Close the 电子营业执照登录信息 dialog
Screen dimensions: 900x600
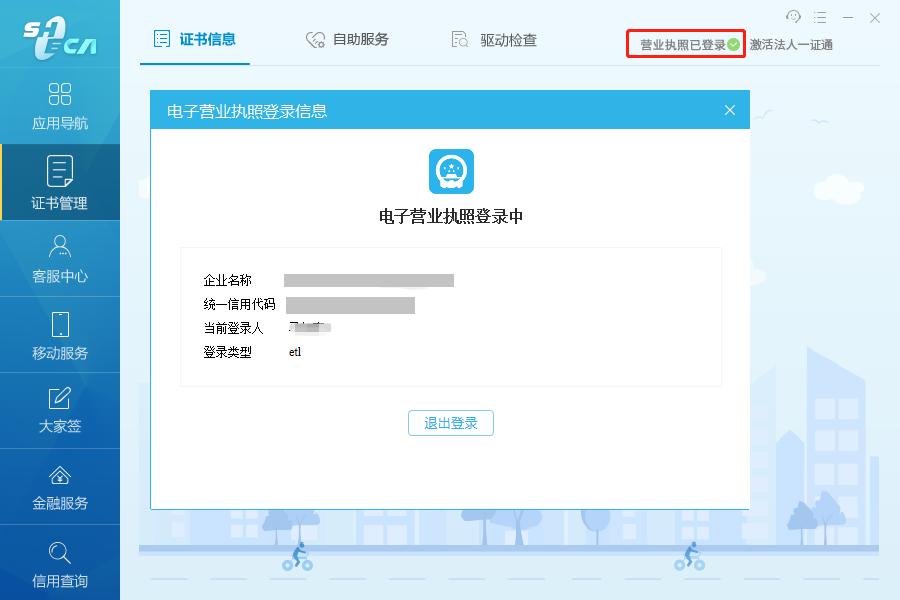(729, 109)
